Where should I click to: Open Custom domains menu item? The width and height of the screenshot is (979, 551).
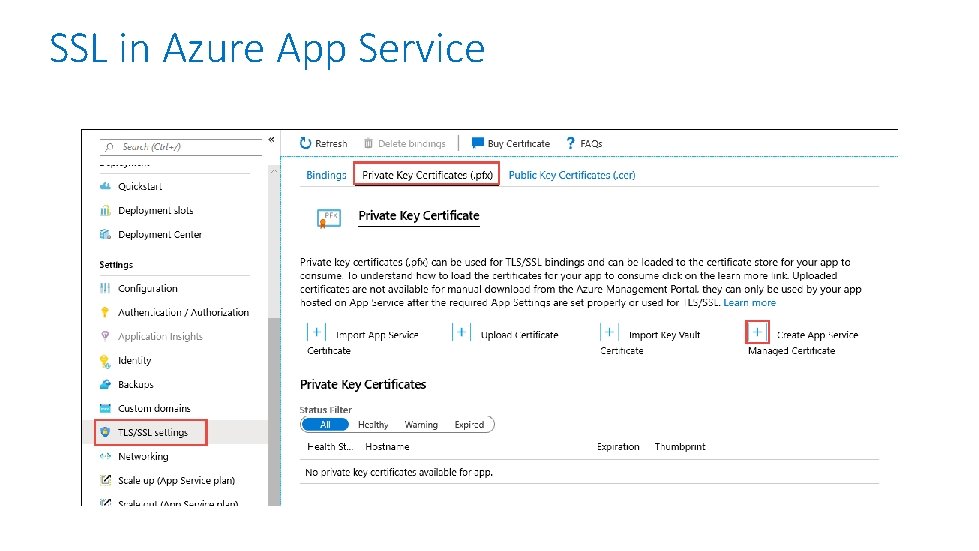click(154, 408)
